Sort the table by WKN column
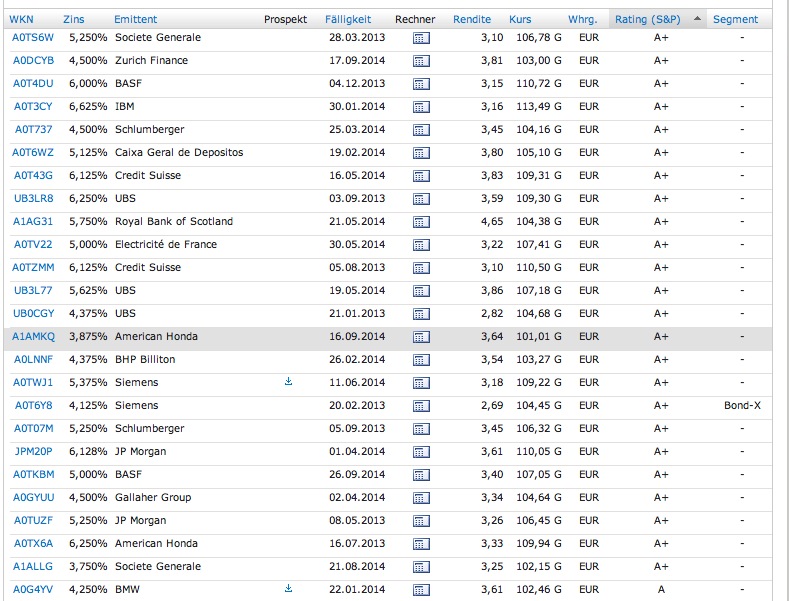The height and width of the screenshot is (601, 789). [21, 19]
